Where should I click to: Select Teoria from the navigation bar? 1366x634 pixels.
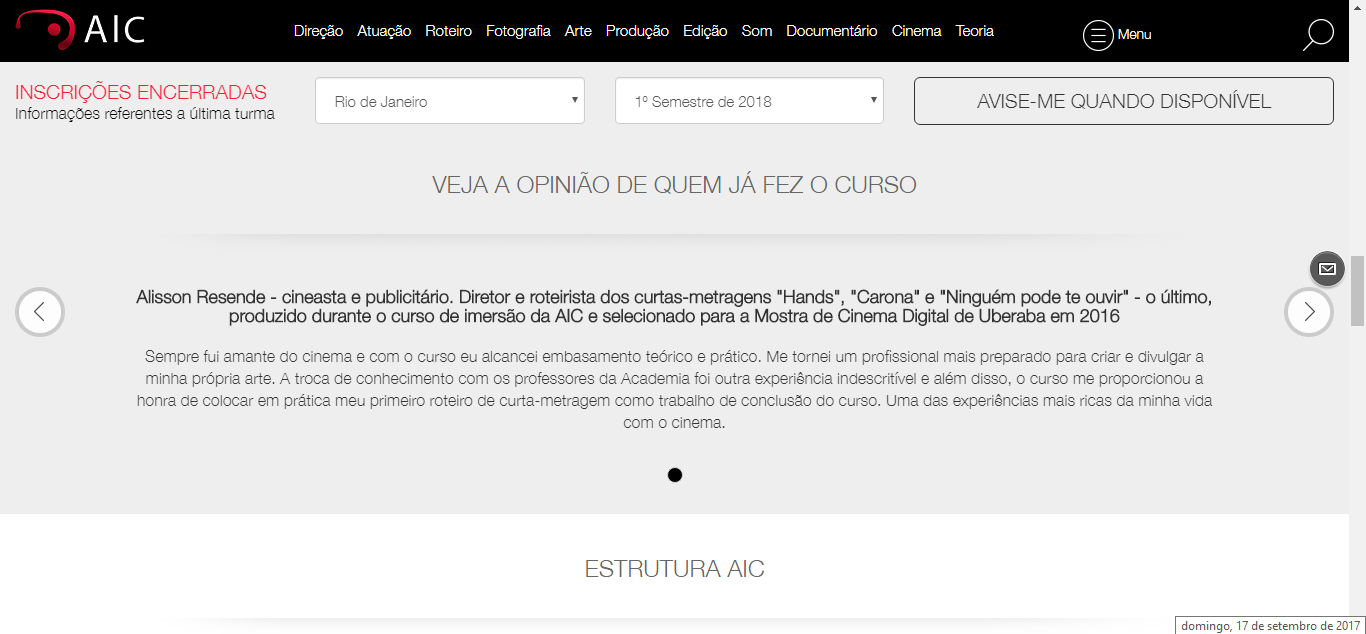(x=973, y=31)
